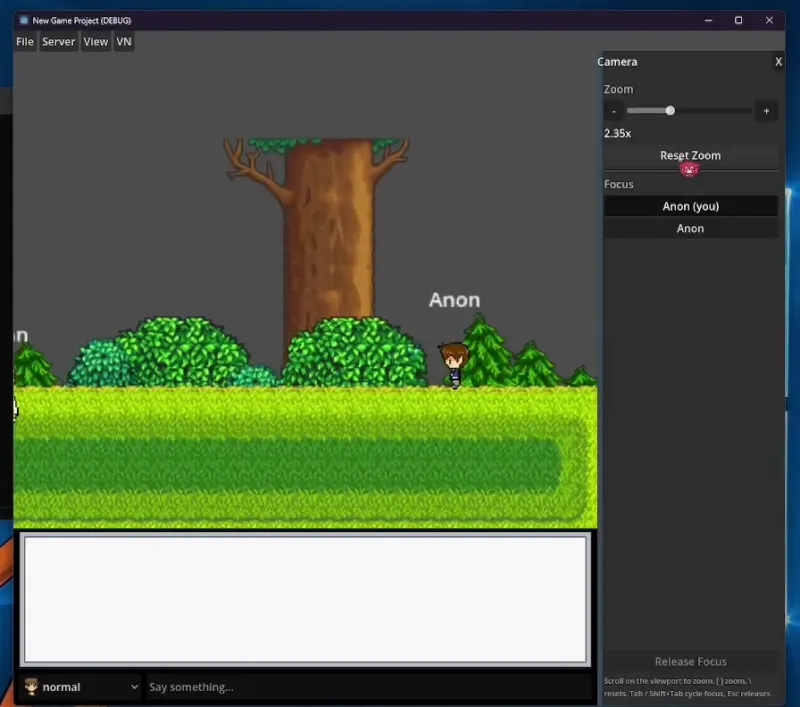Click the zoom minus button

pyautogui.click(x=614, y=111)
